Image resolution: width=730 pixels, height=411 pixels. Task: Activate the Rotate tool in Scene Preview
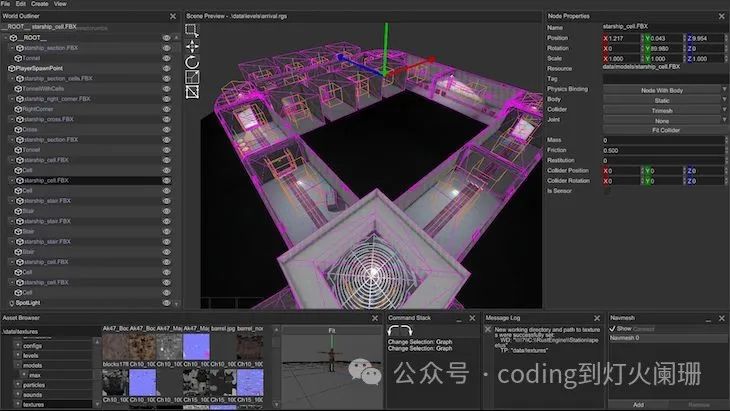tap(192, 62)
